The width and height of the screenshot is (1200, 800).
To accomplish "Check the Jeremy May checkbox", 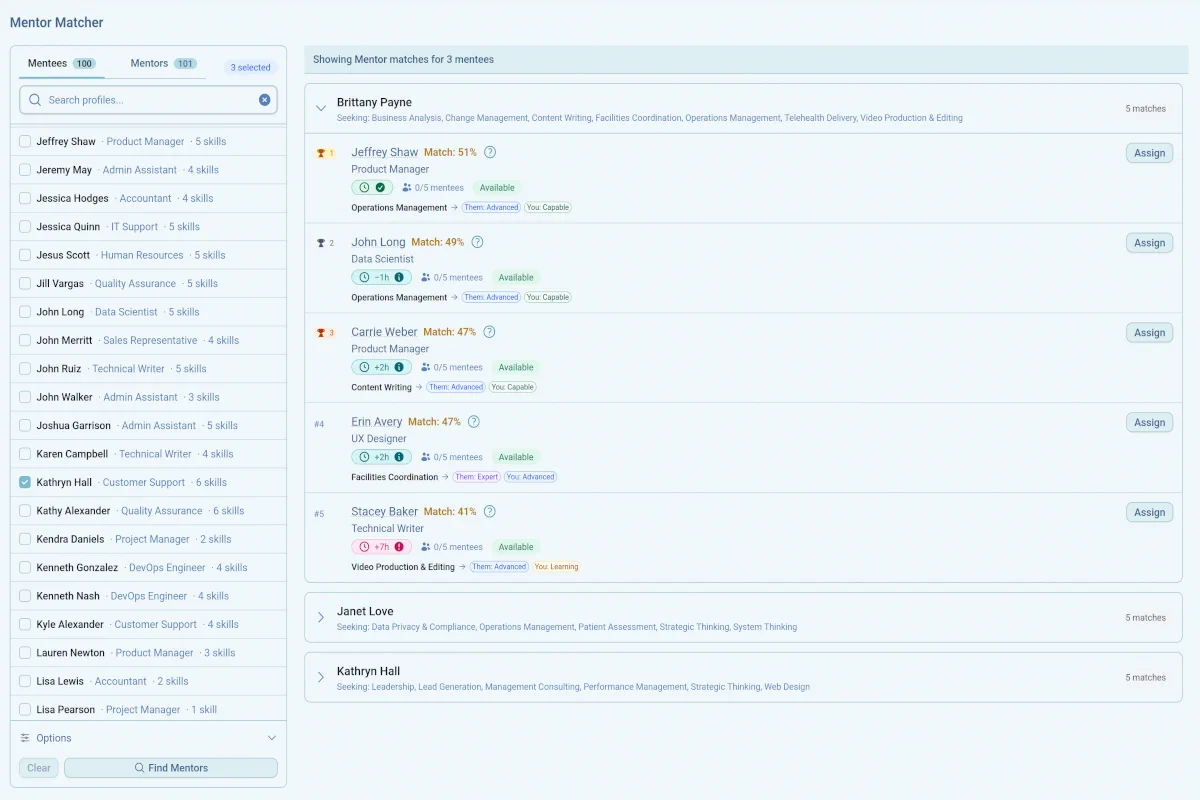I will click(x=25, y=170).
